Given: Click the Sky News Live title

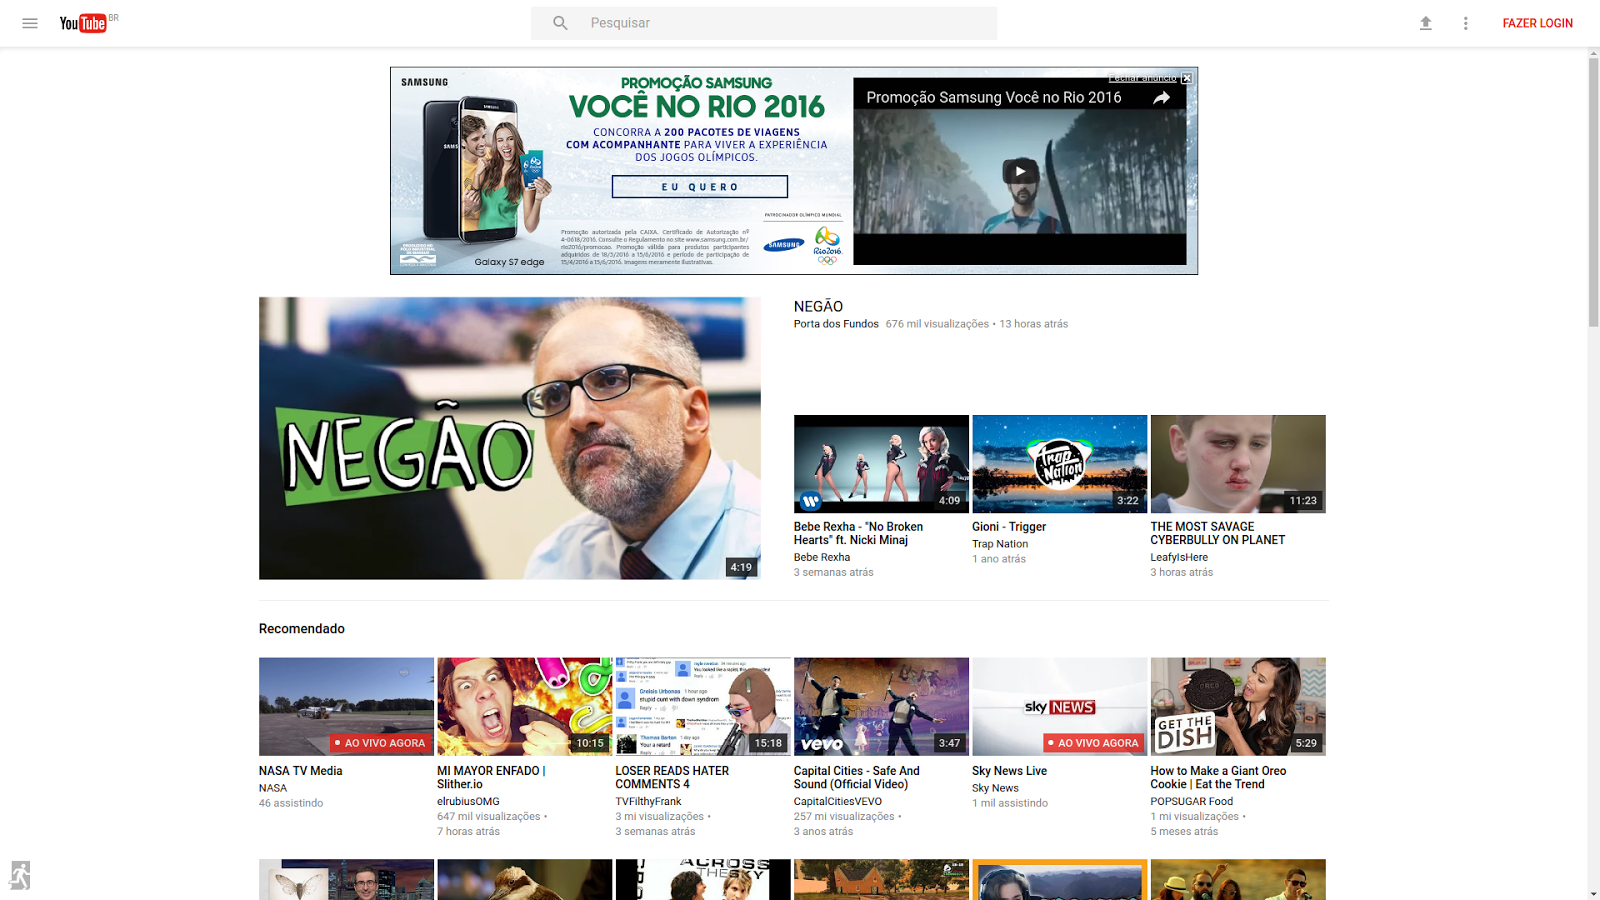Looking at the screenshot, I should [1009, 771].
